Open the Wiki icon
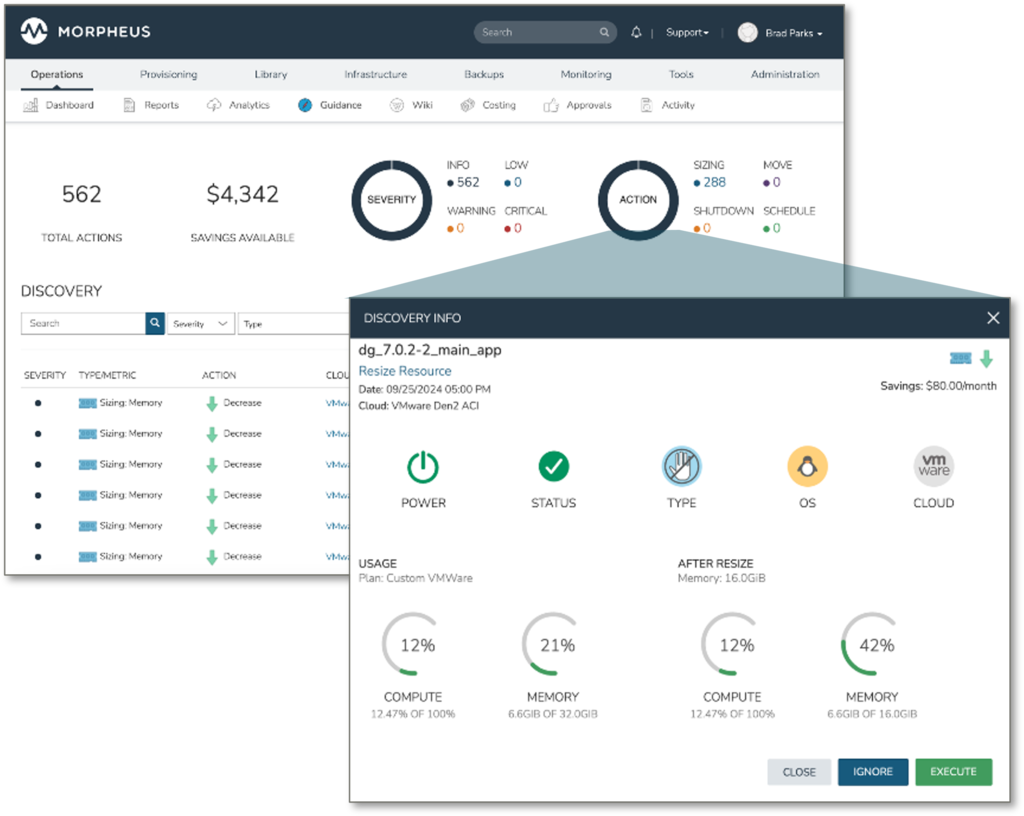This screenshot has width=1024, height=816. [x=396, y=105]
